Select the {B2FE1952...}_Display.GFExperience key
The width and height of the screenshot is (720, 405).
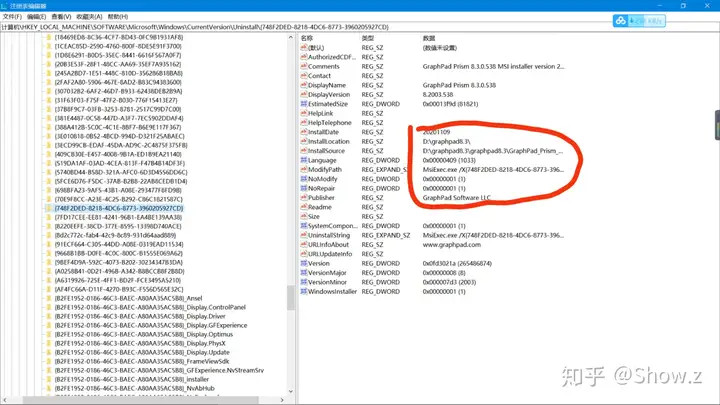click(x=151, y=325)
